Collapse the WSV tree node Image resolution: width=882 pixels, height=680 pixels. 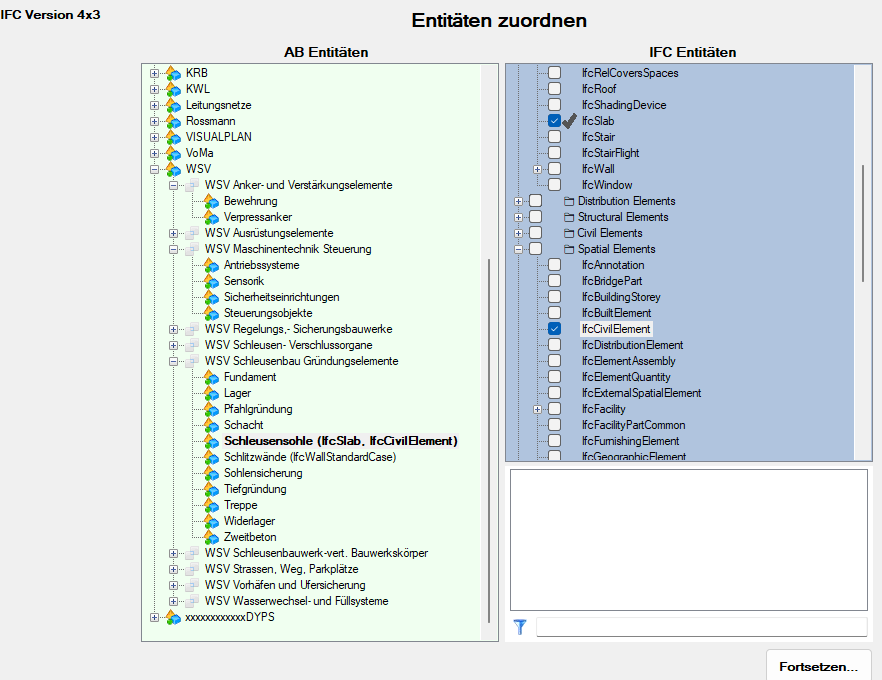[x=154, y=169]
